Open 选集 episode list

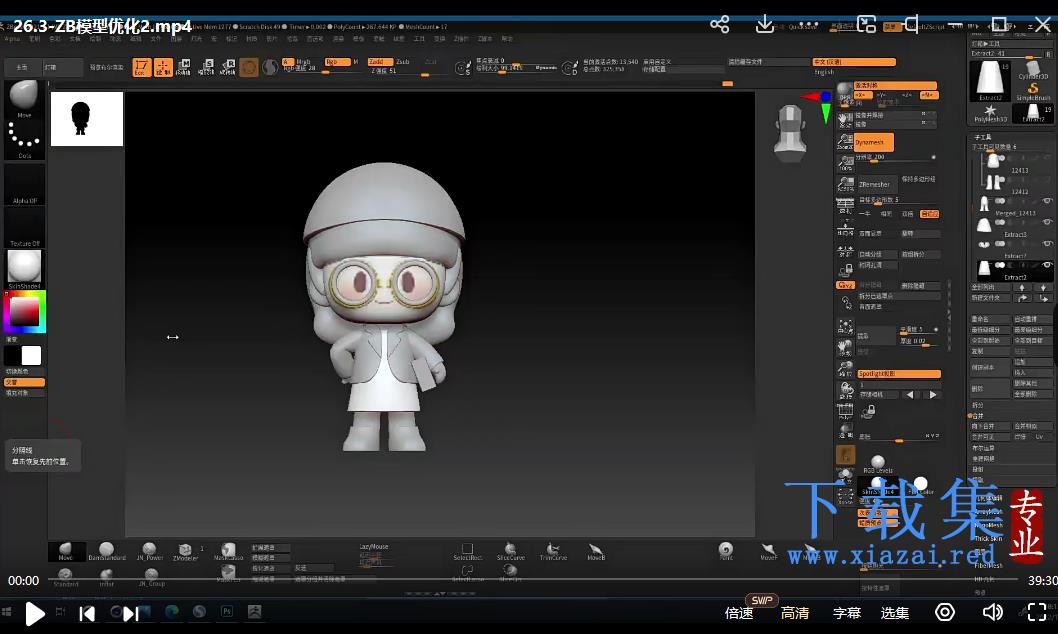(x=895, y=613)
